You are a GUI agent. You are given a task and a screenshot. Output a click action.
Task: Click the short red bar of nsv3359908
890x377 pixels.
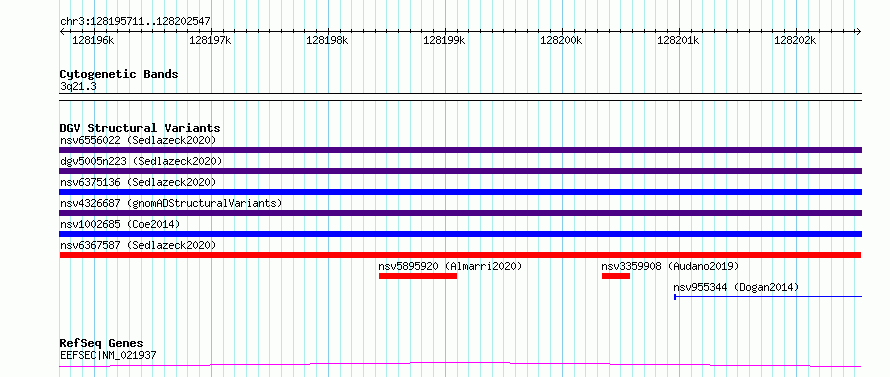coord(616,276)
